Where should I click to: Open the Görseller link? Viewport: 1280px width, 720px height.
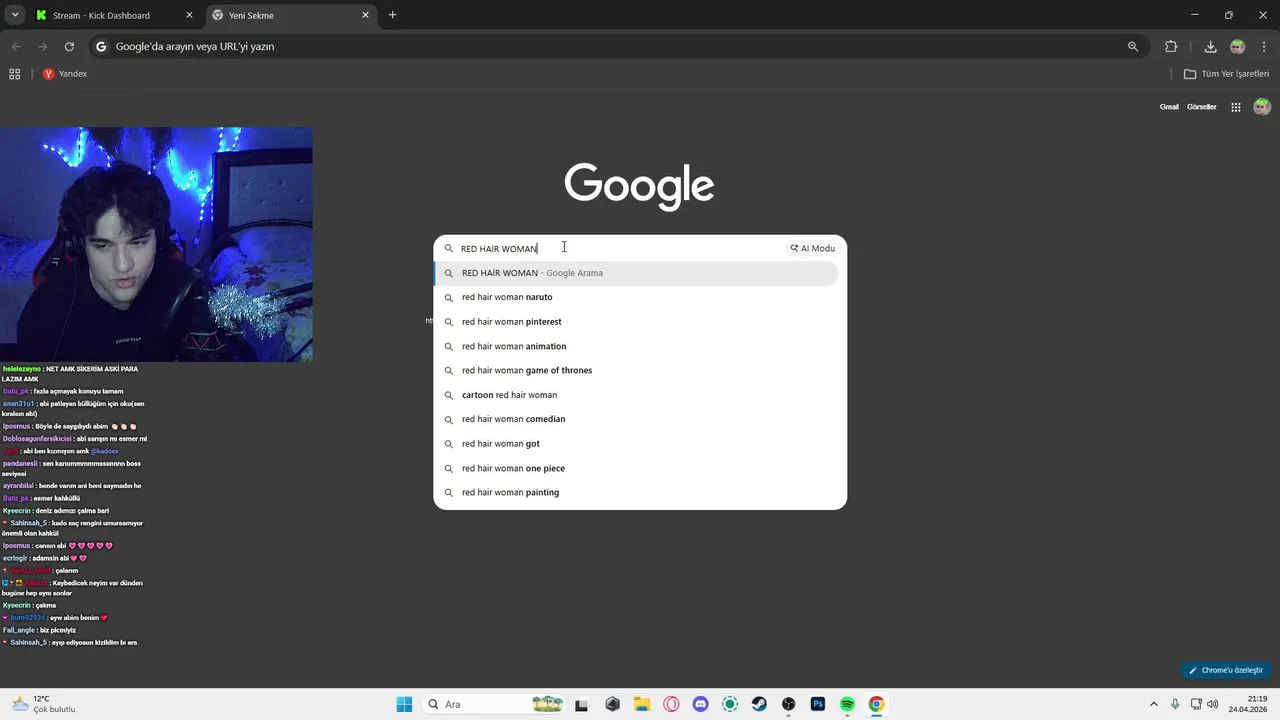pyautogui.click(x=1201, y=107)
